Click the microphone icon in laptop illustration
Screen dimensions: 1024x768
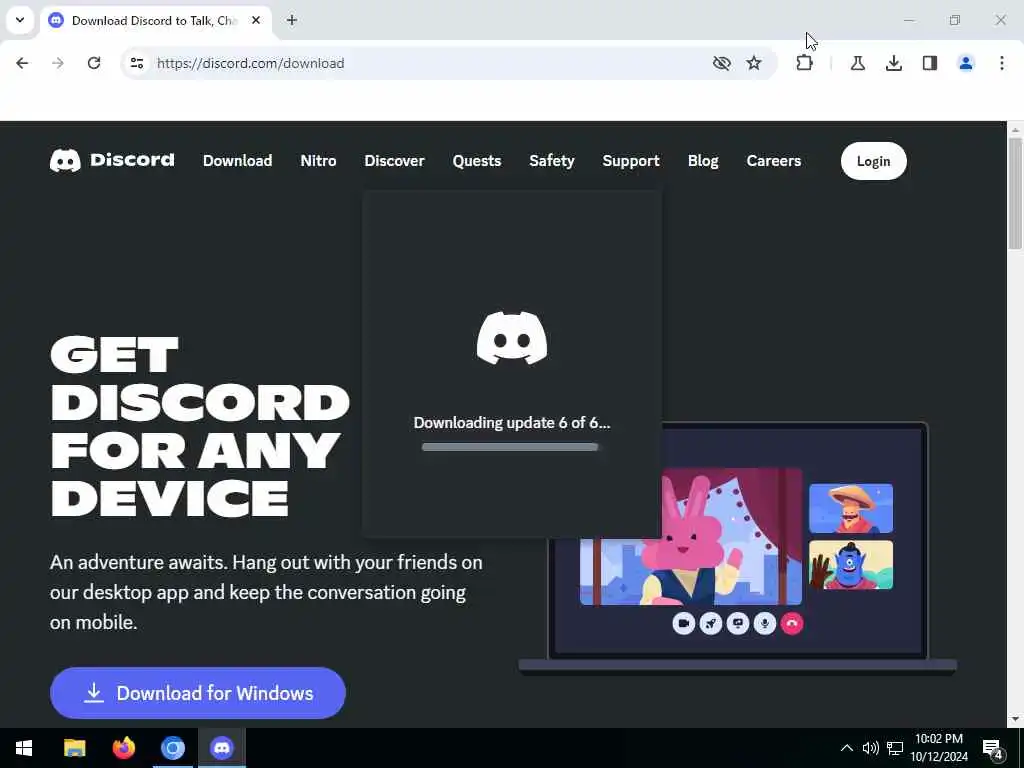tap(765, 624)
